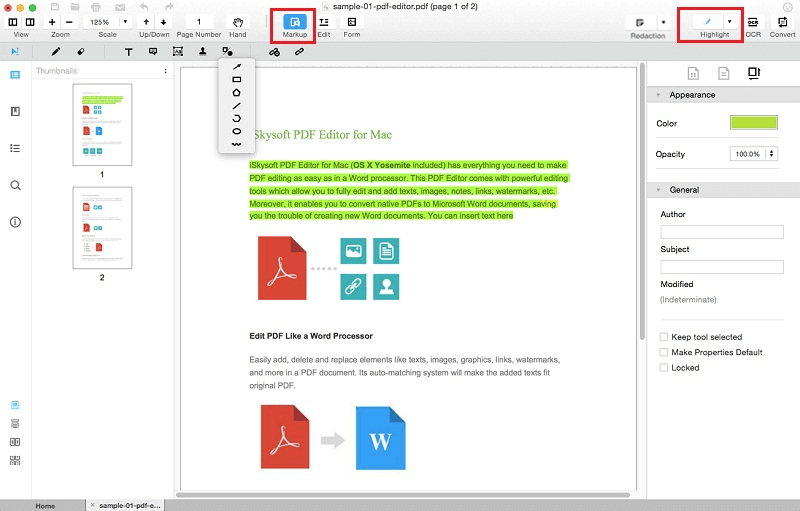The image size is (800, 511).
Task: Switch to sample-01-pdf-e... document tab
Action: coord(130,505)
